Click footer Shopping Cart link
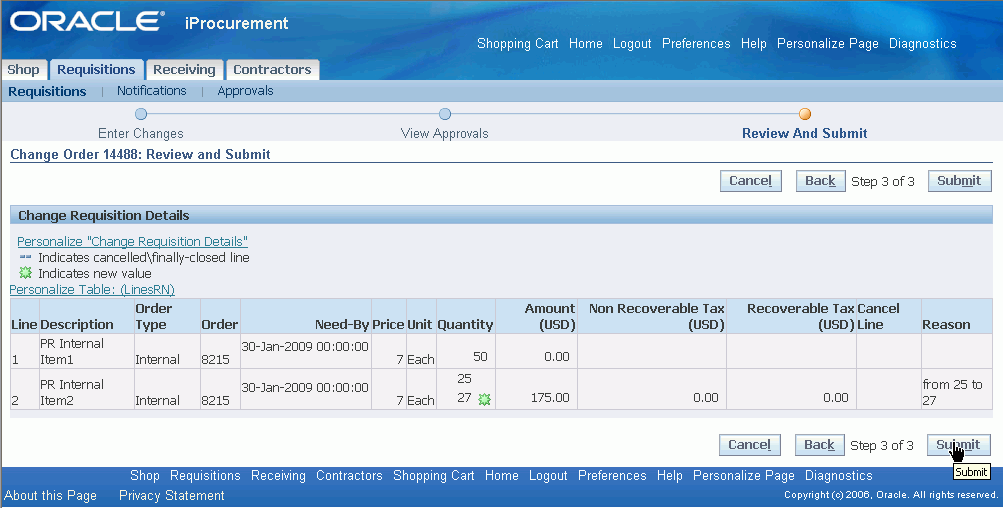This screenshot has width=1003, height=508. point(434,475)
